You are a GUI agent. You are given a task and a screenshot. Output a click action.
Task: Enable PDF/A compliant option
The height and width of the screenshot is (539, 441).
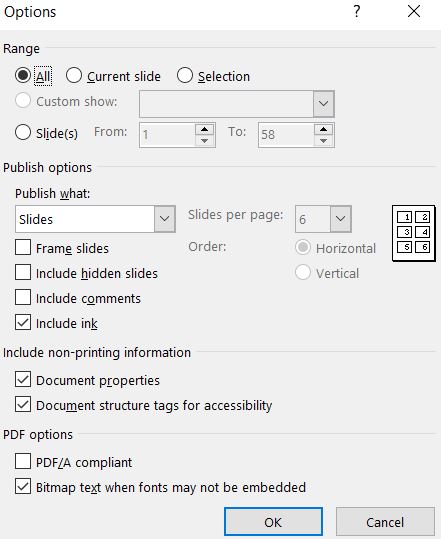23,462
